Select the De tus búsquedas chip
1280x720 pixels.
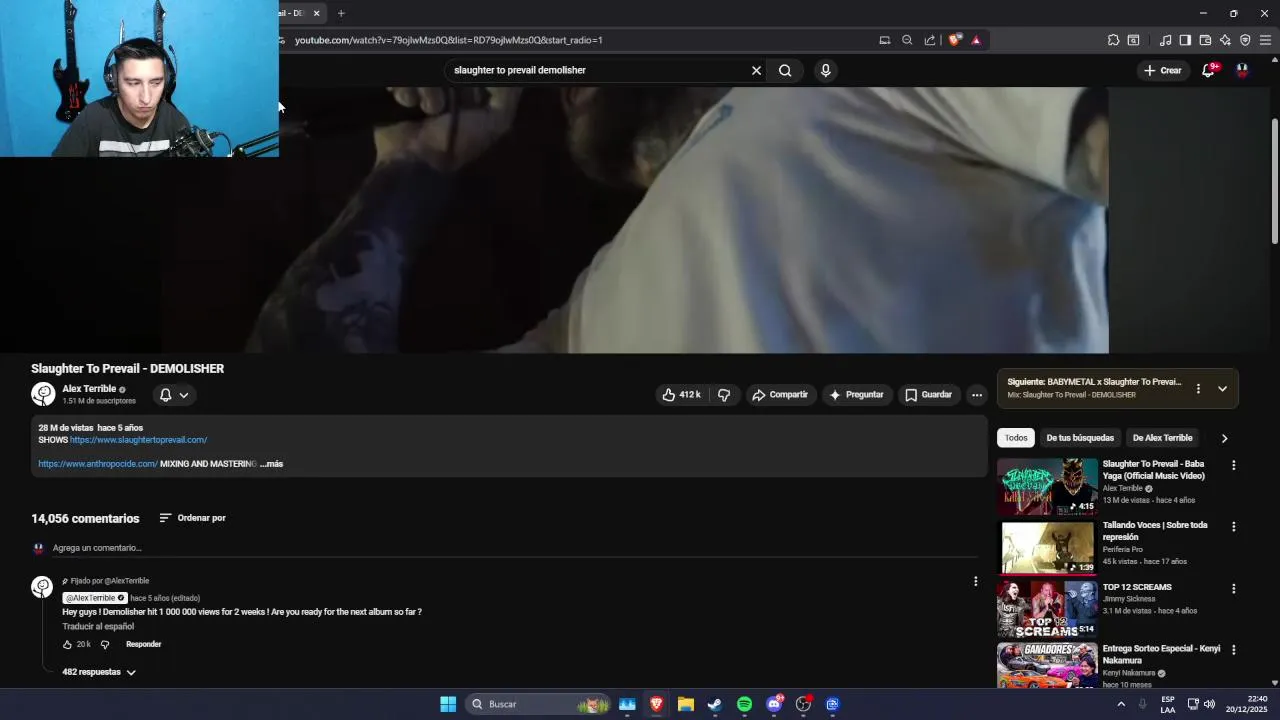(x=1080, y=438)
